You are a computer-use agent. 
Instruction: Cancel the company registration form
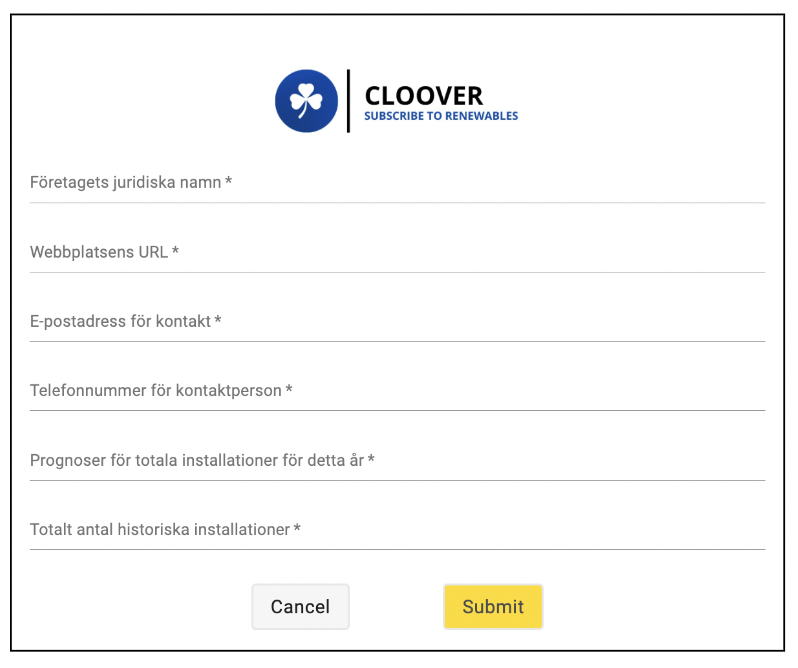tap(300, 606)
